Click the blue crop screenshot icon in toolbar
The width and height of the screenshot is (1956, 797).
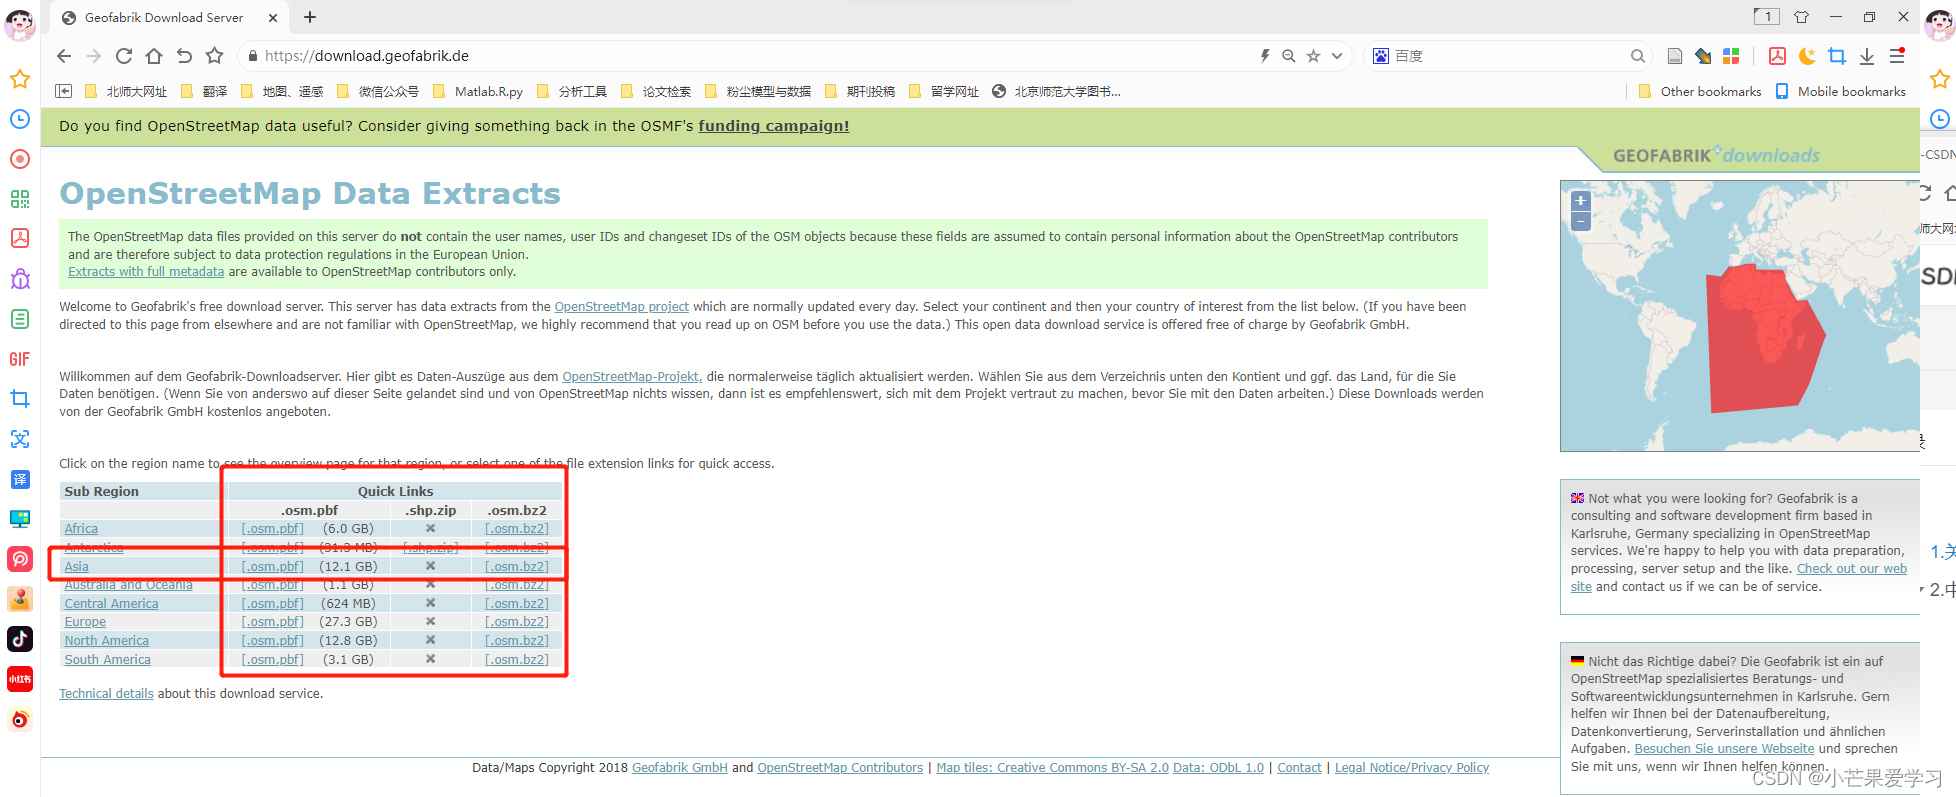[x=1837, y=56]
